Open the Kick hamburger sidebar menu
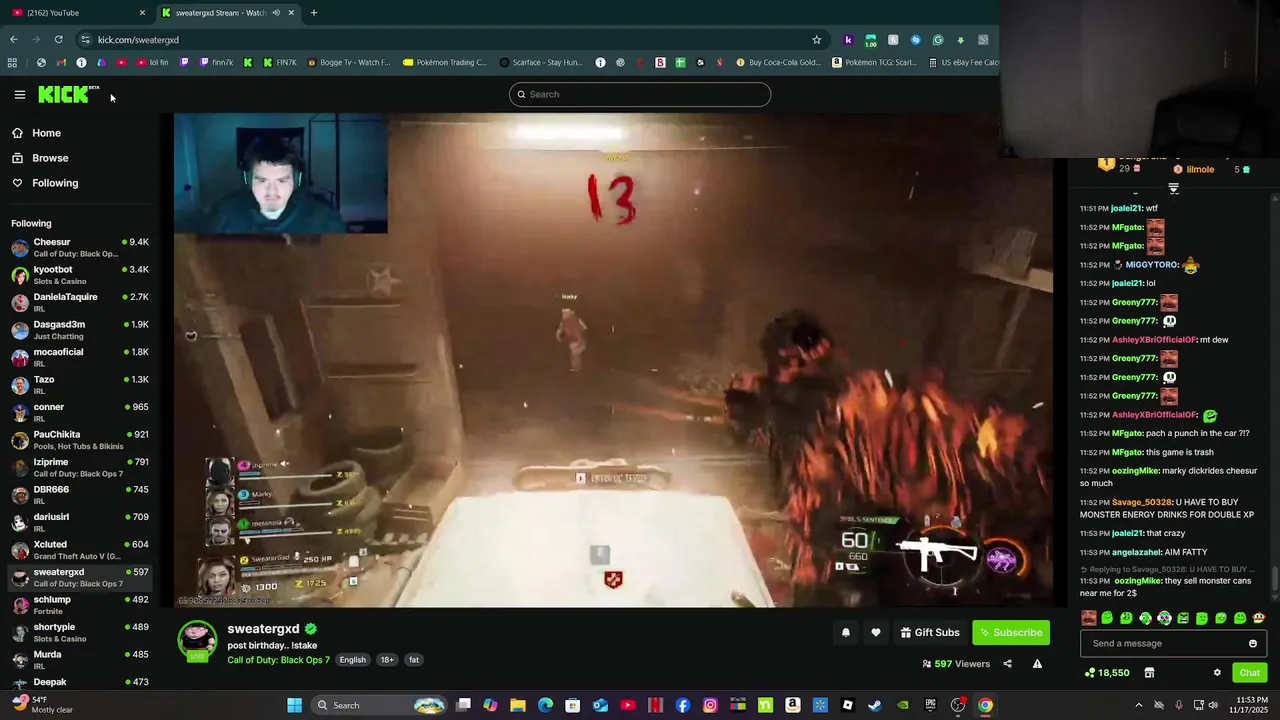1280x720 pixels. 20,95
